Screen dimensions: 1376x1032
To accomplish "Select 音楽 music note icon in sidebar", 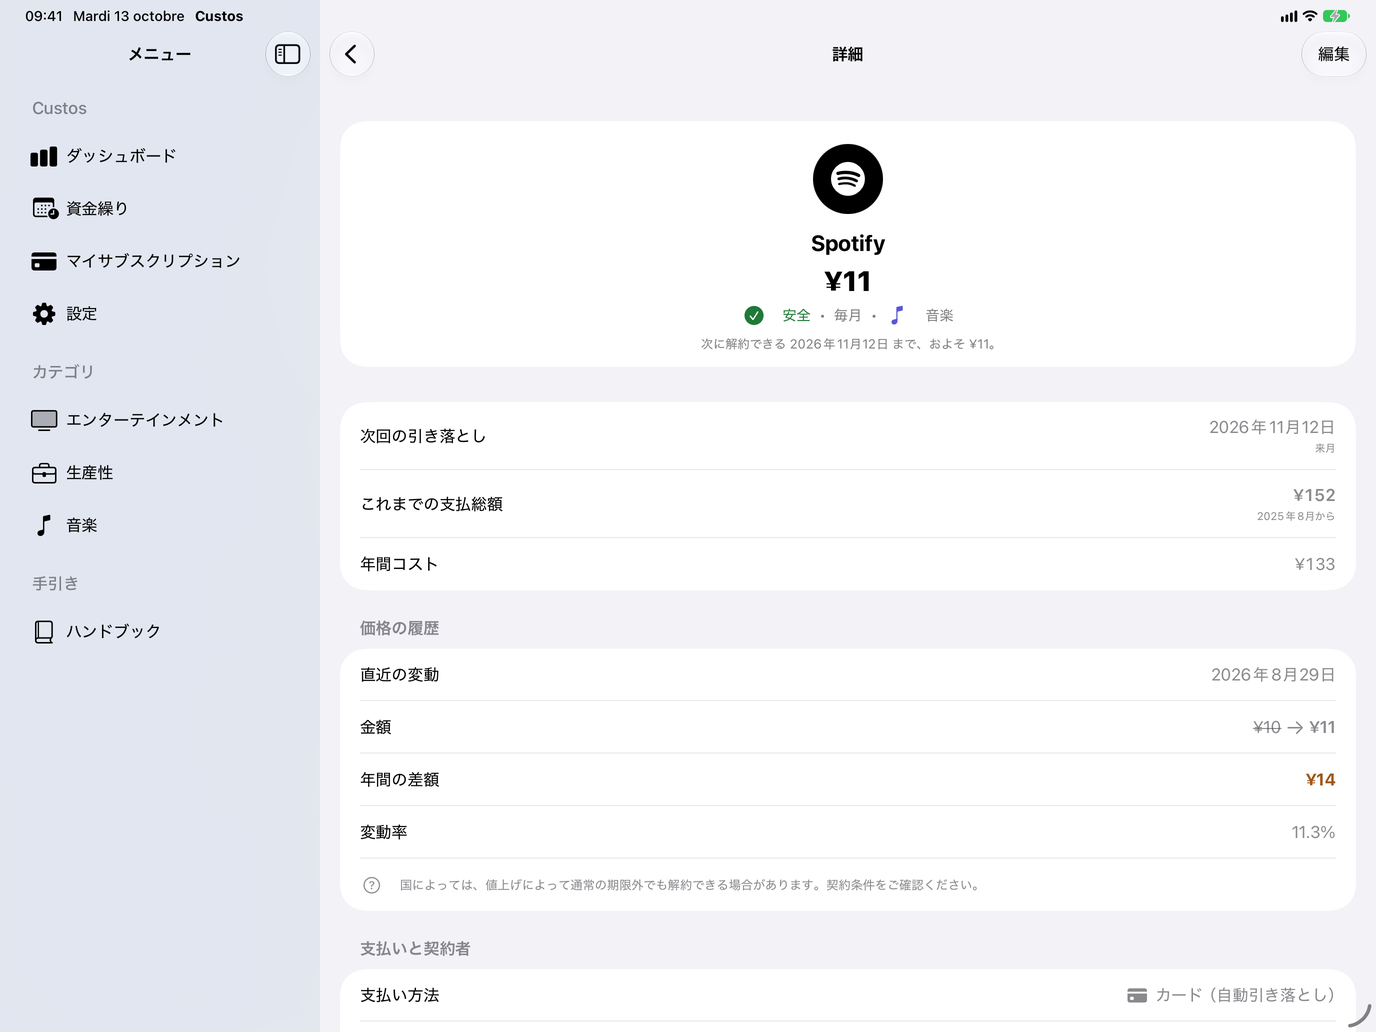I will [44, 525].
